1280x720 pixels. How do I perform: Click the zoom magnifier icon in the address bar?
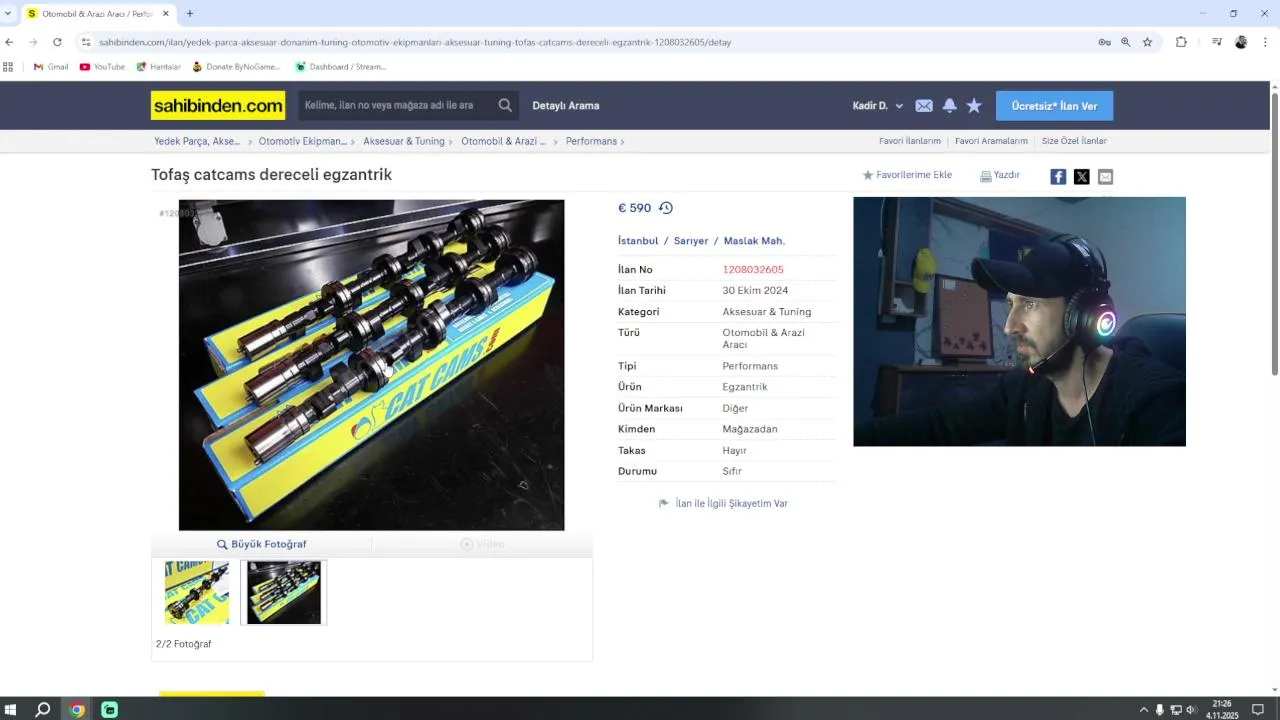(x=1126, y=42)
